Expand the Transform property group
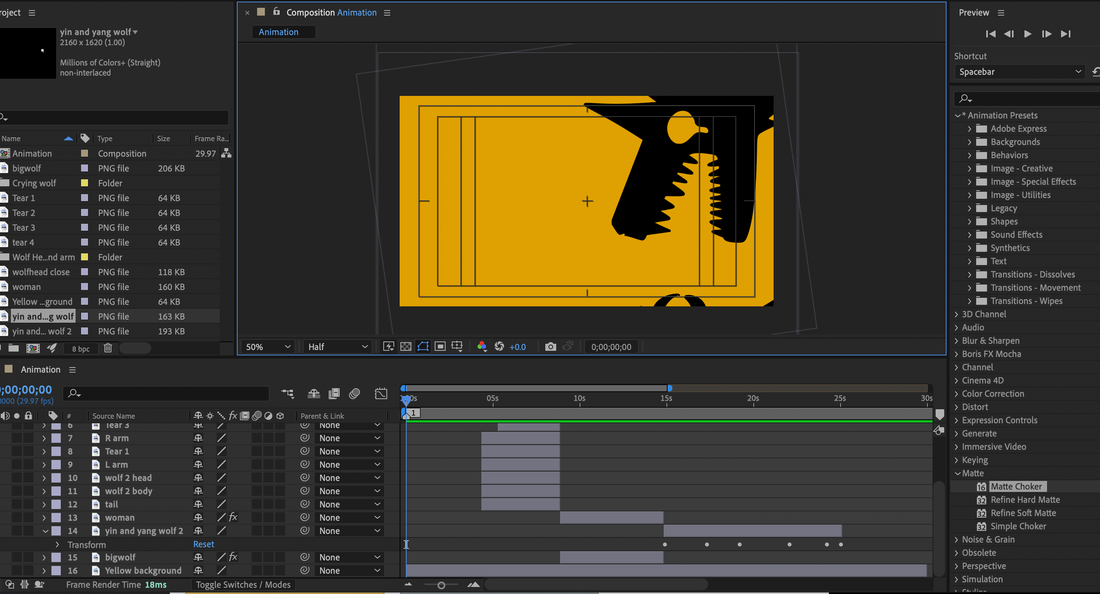This screenshot has width=1100, height=594. 58,544
